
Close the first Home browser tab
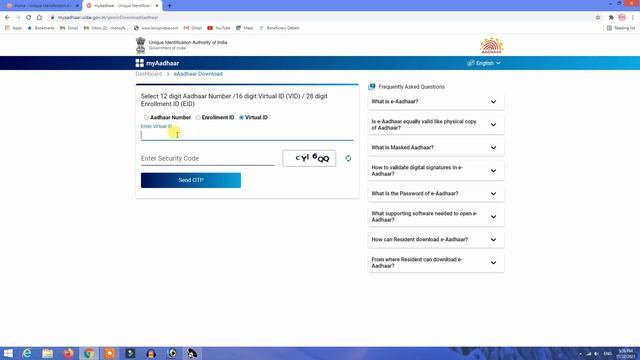[77, 6]
